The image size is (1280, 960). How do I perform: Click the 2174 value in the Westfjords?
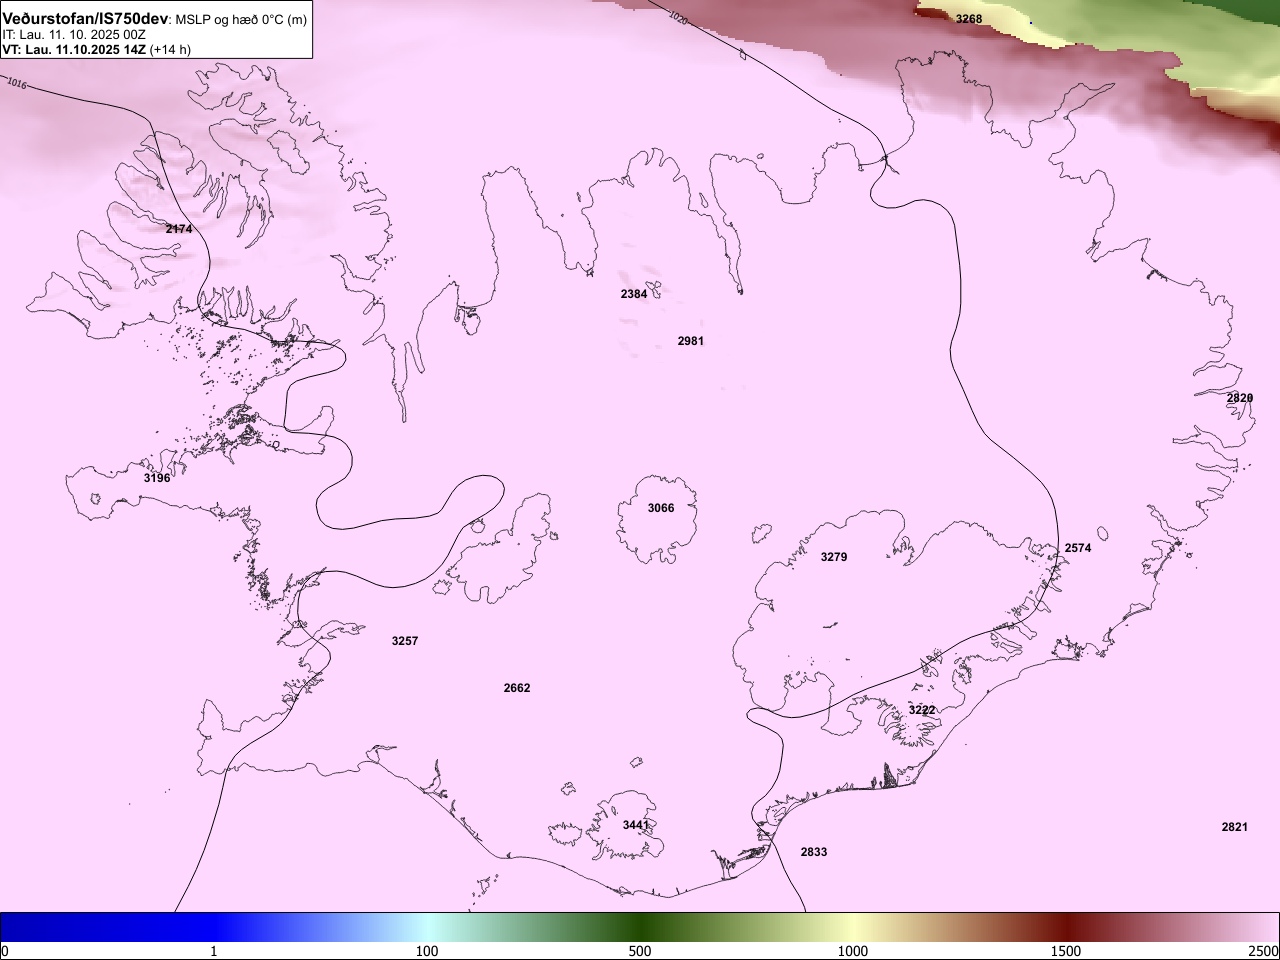(x=179, y=229)
